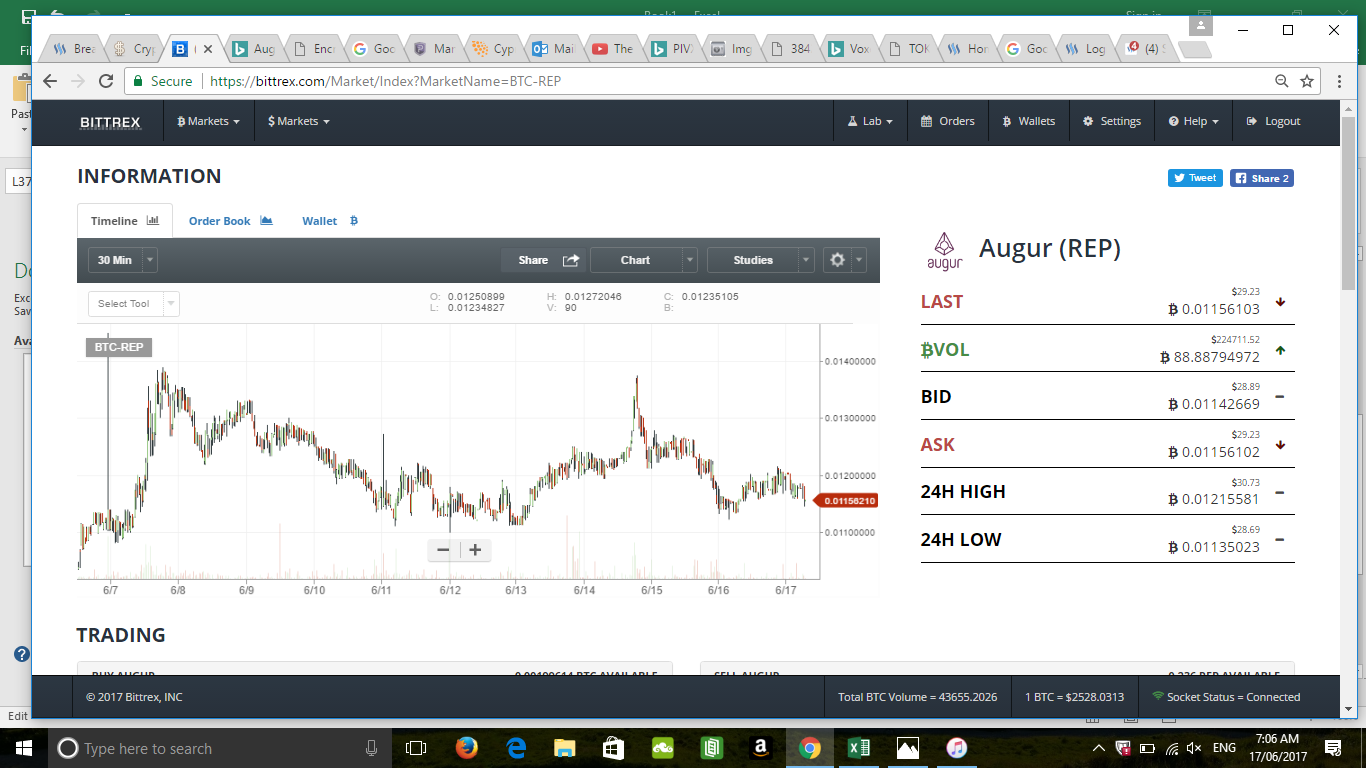Open File Explorer from the taskbar
This screenshot has width=1366, height=768.
565,748
